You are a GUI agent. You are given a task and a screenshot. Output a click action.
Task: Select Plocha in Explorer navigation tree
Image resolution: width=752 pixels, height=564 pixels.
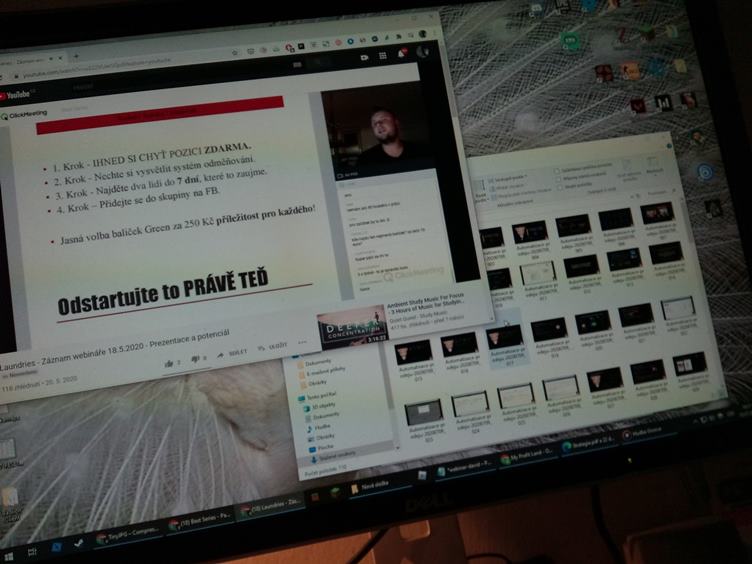coord(321,447)
